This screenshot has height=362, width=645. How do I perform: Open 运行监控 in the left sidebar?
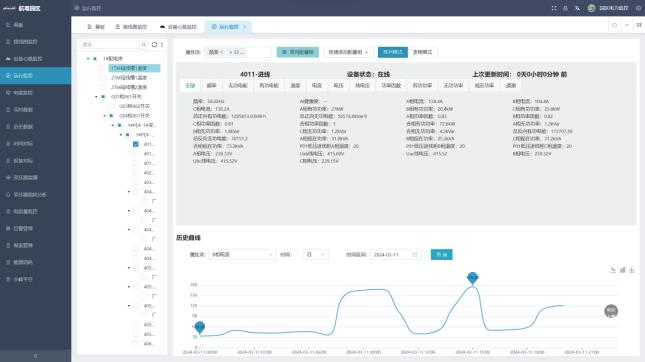pos(35,76)
